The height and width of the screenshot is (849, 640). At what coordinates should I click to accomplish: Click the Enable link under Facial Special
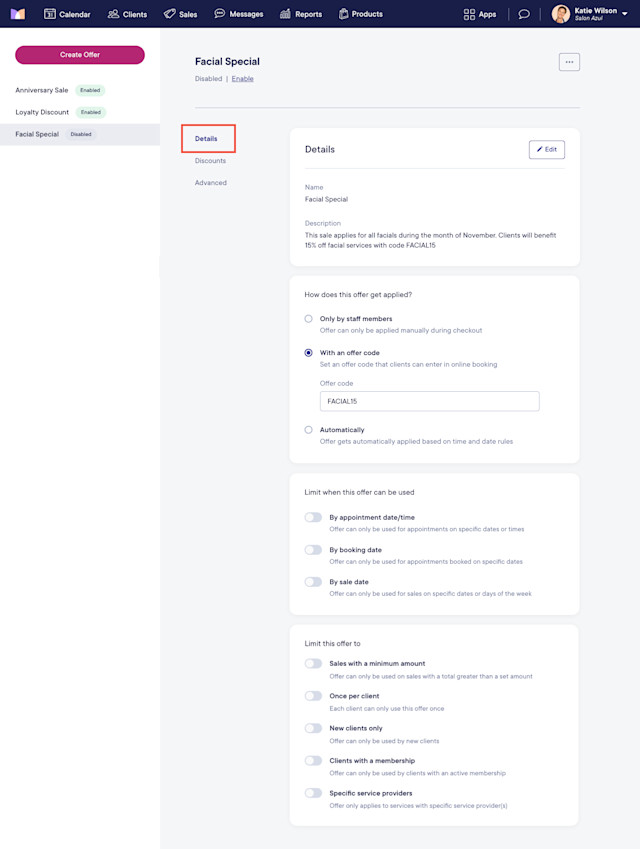[243, 79]
